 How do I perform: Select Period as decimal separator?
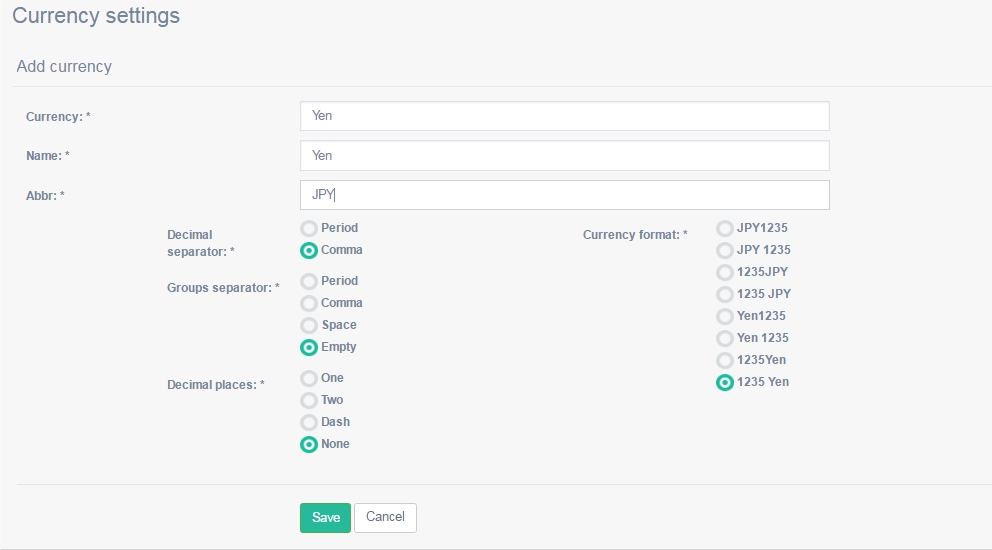click(309, 228)
